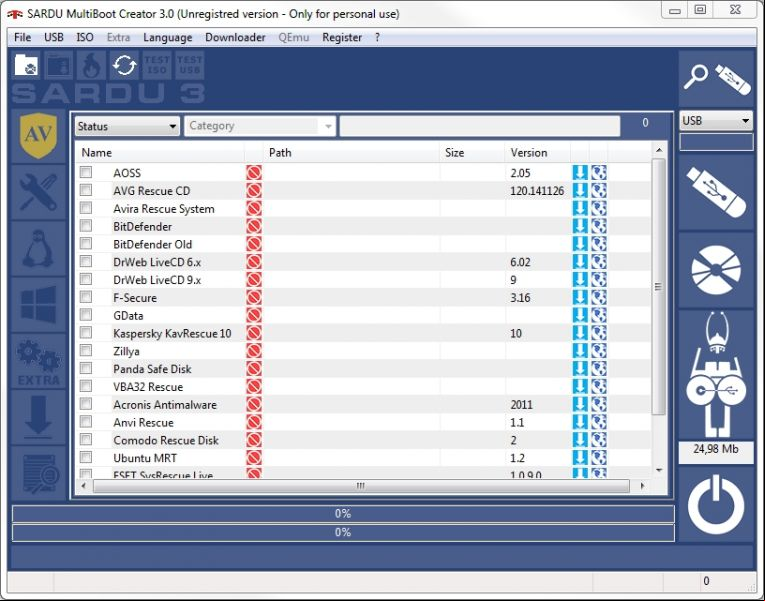This screenshot has width=765, height=601.
Task: Open the USB dropdown on right panel
Action: click(716, 120)
